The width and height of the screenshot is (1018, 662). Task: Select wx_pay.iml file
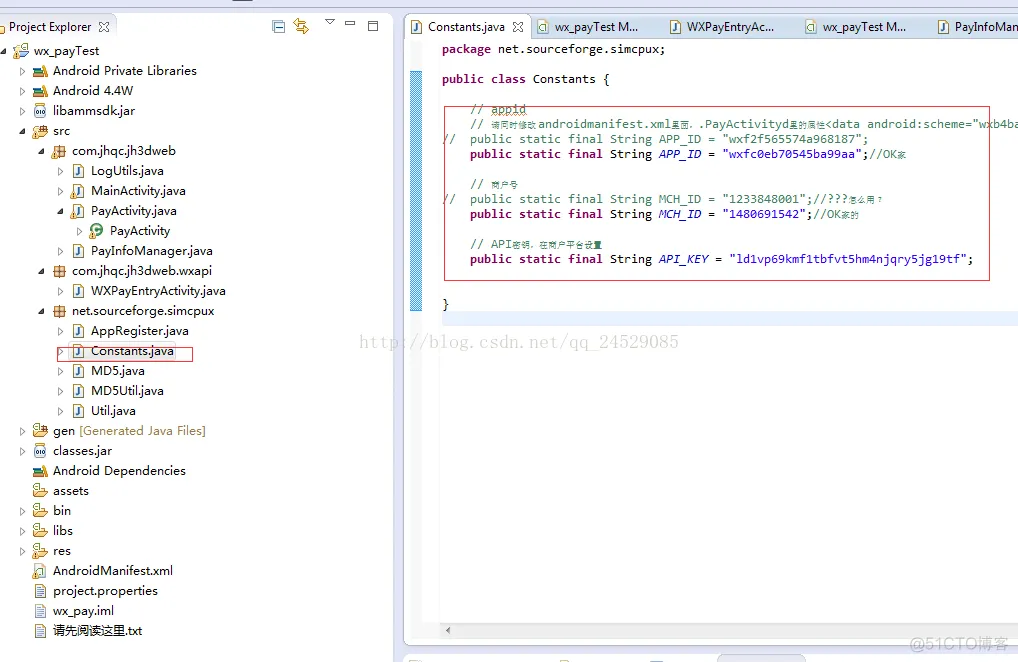tap(83, 611)
